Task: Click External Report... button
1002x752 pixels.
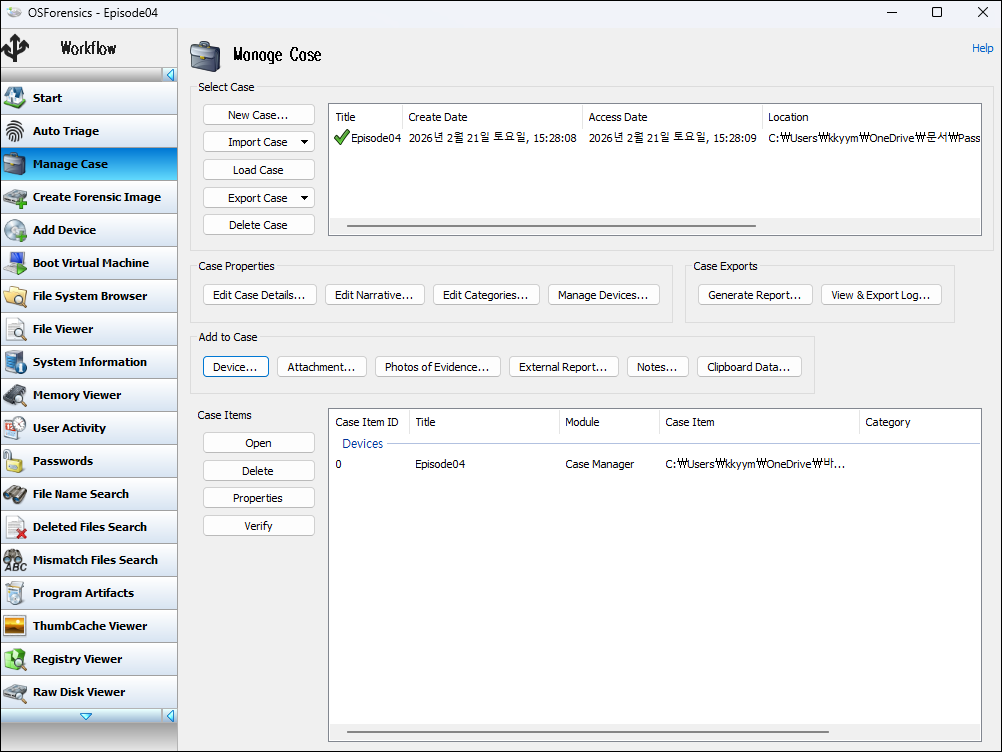Action: (563, 367)
